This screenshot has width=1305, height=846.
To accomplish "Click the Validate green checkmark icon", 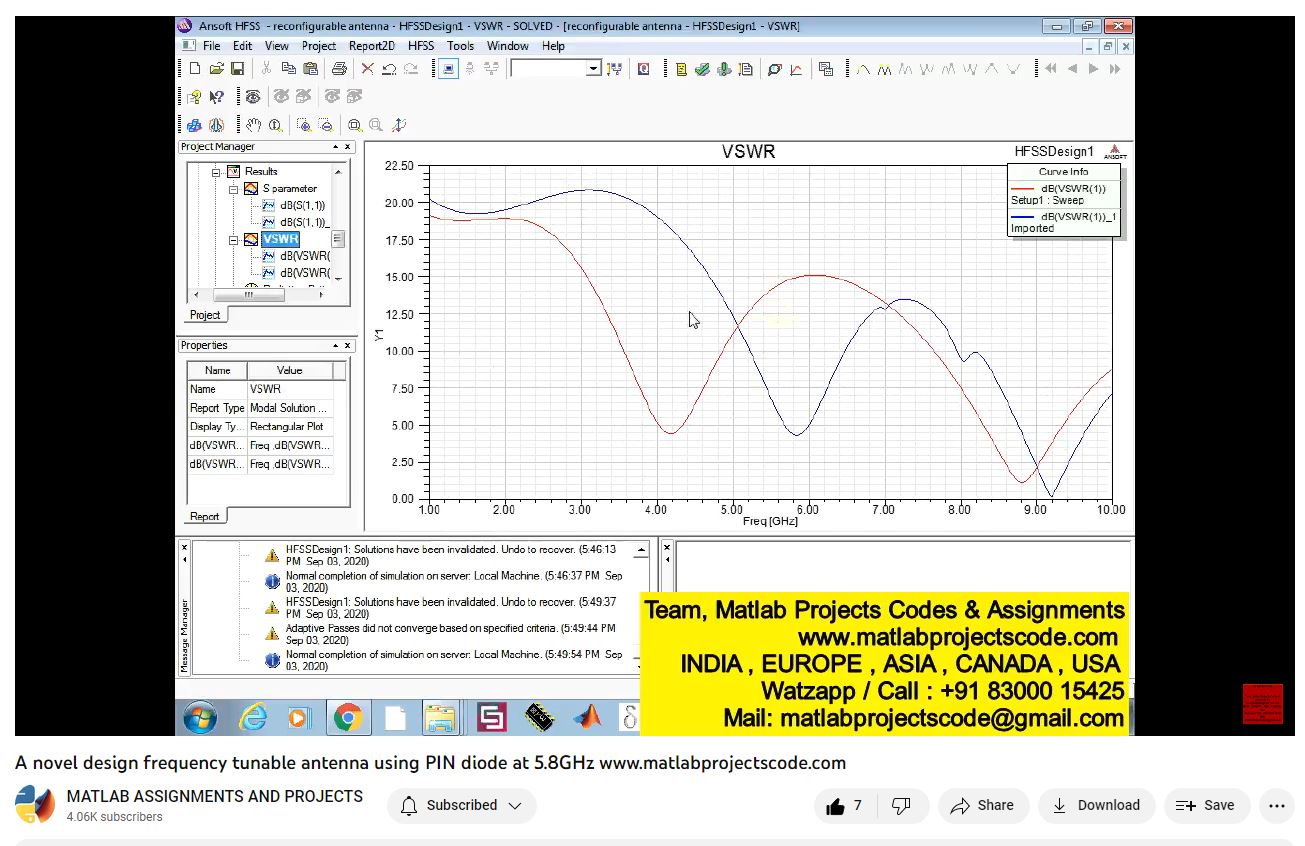I will tap(703, 69).
